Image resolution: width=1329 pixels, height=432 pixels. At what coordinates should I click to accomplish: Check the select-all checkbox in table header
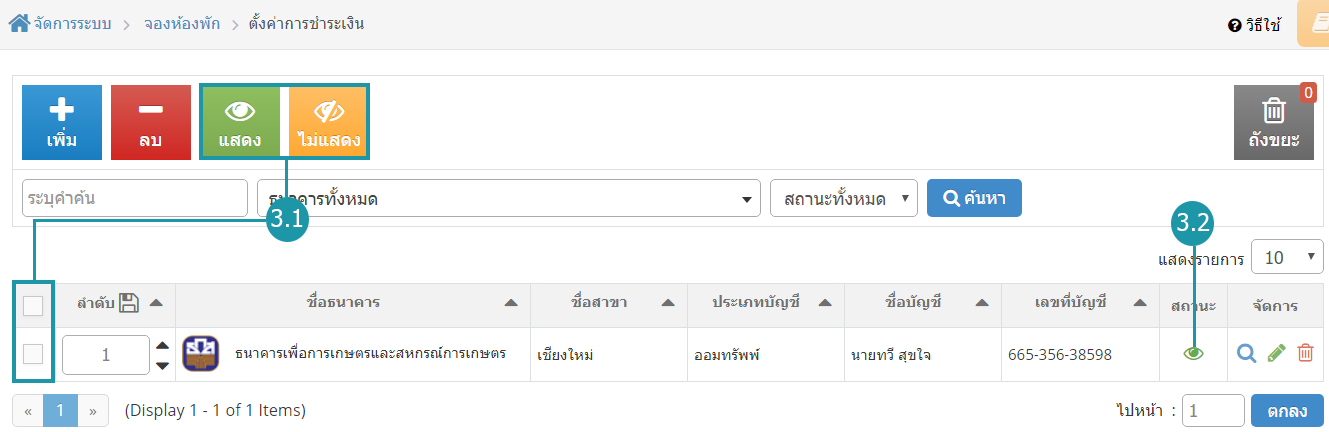pyautogui.click(x=33, y=305)
